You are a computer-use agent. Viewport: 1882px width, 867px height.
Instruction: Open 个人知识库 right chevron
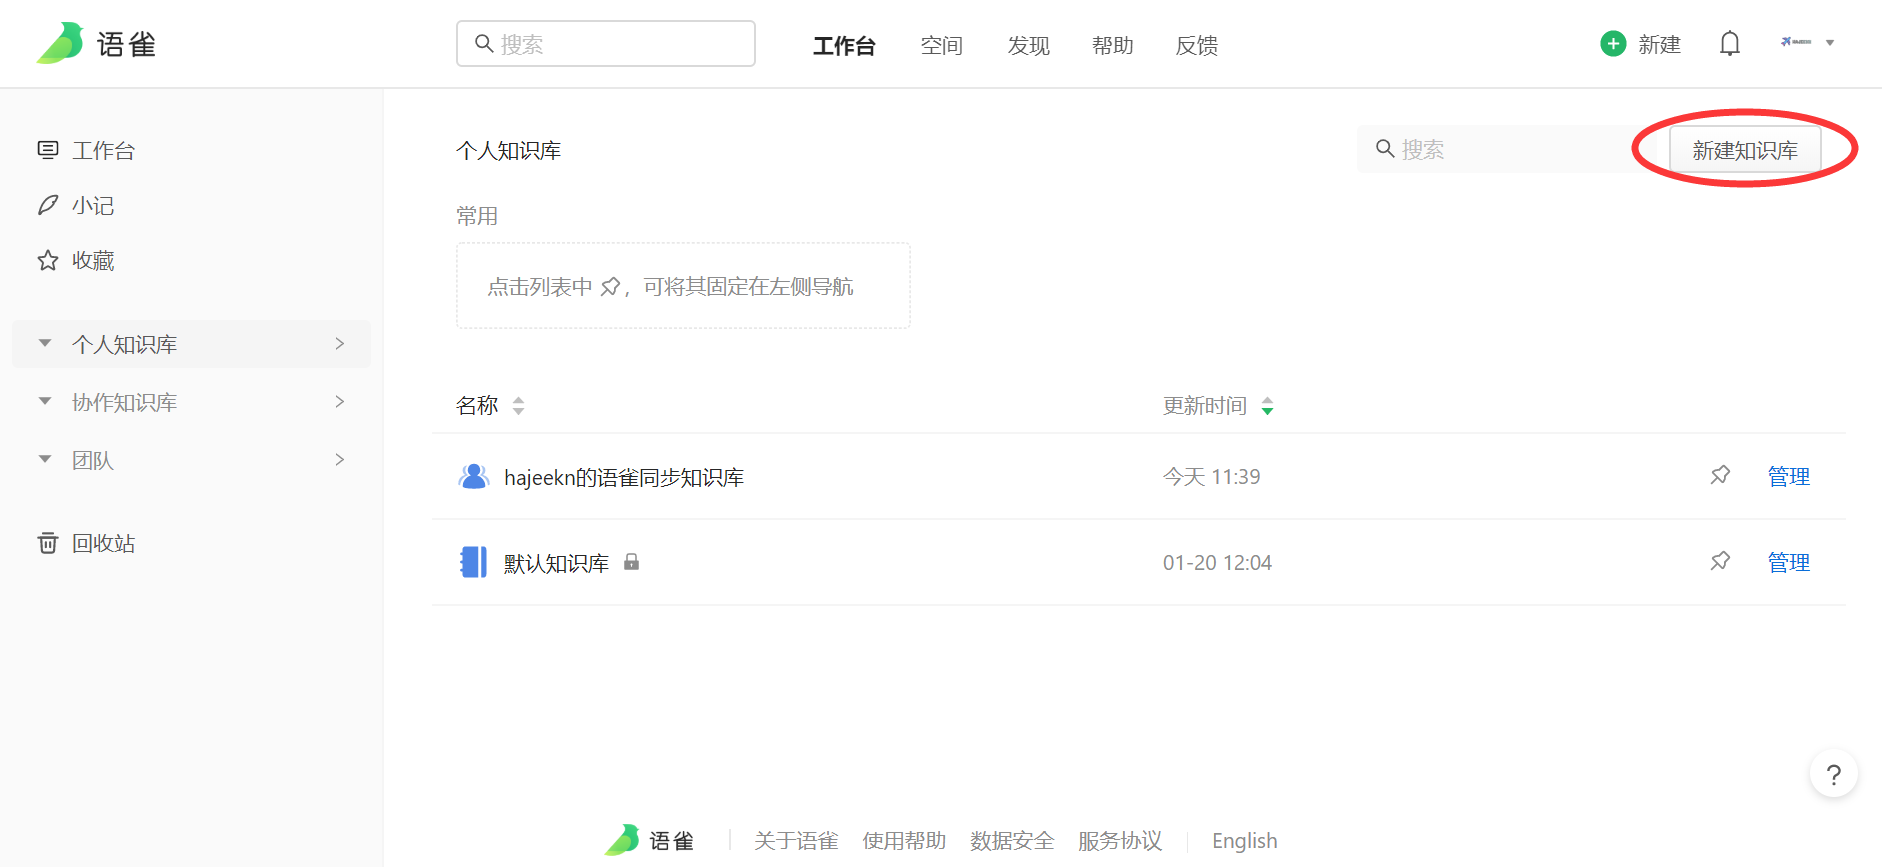click(340, 343)
